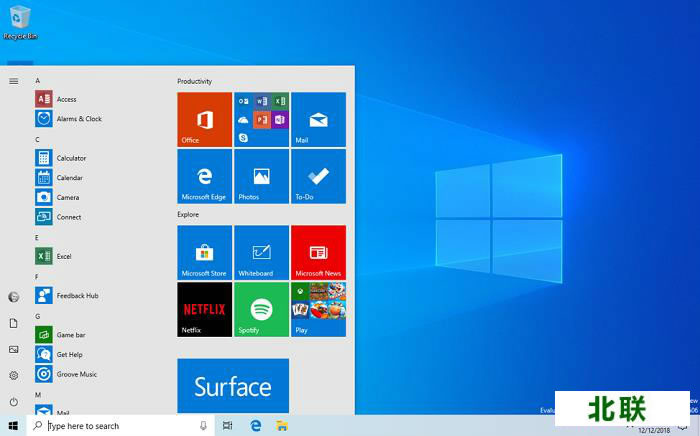Expand the Start menu hamburger button
Image resolution: width=700 pixels, height=436 pixels.
coord(13,81)
